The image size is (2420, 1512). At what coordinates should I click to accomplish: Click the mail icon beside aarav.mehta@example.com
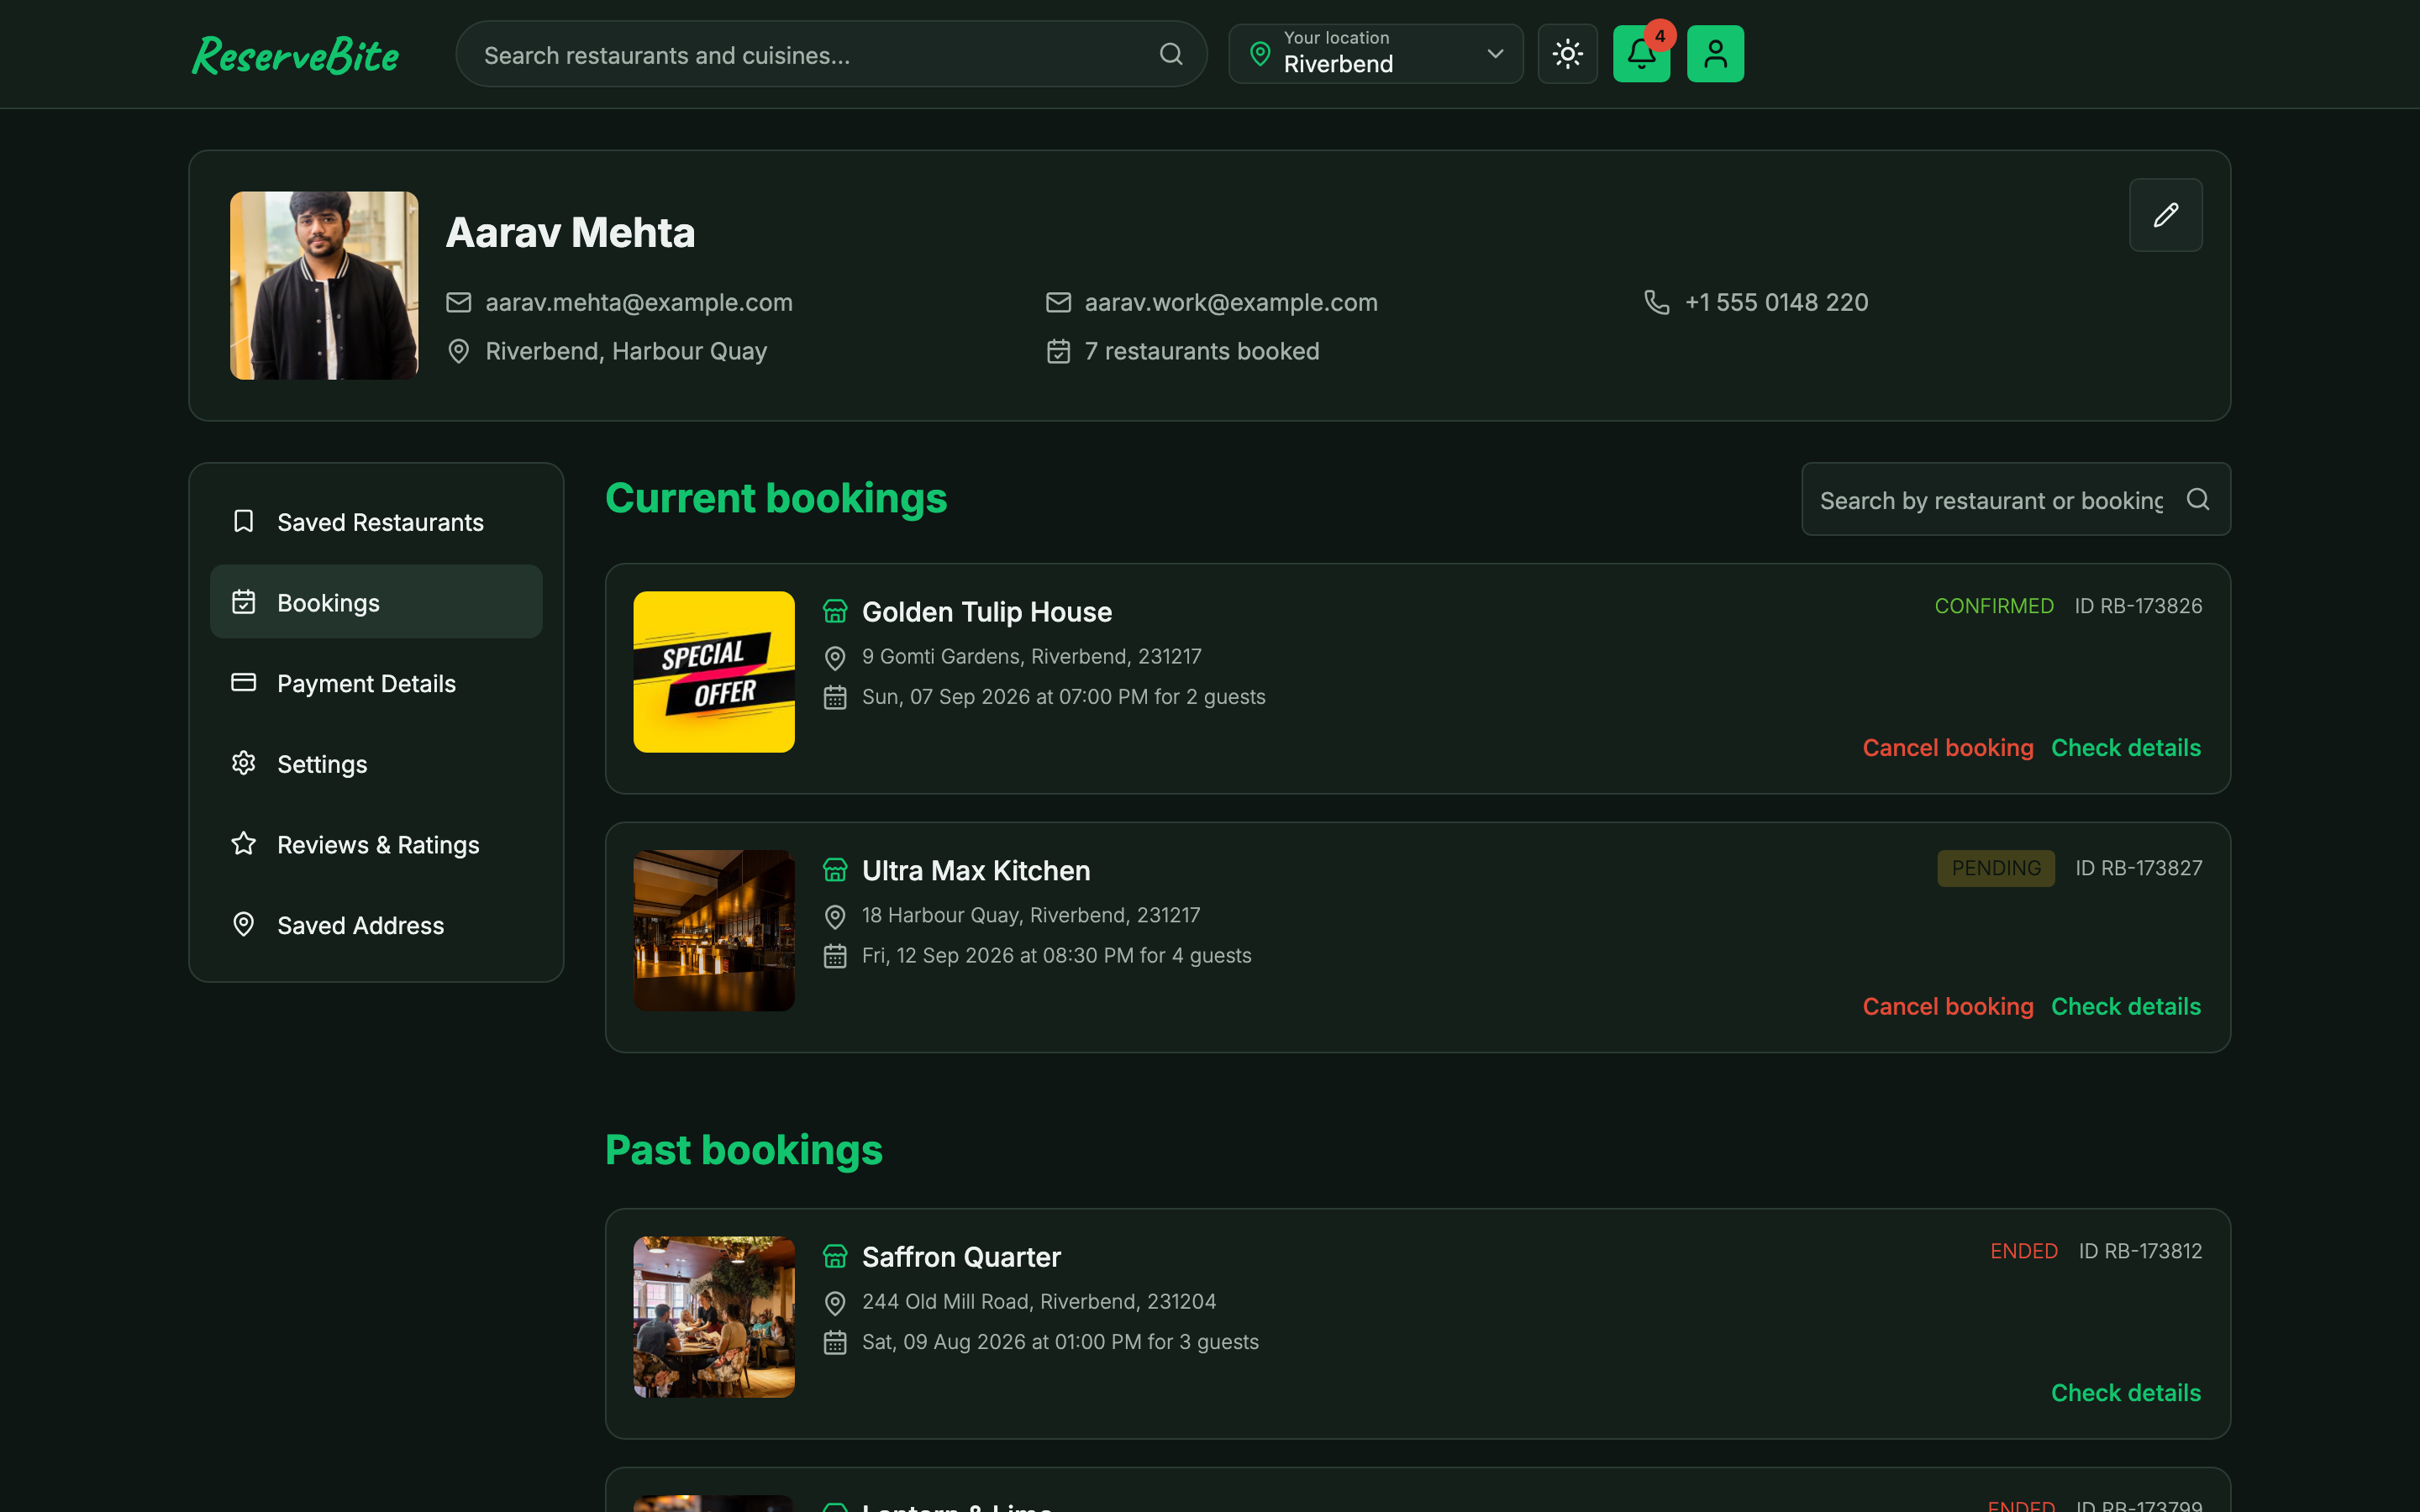458,302
